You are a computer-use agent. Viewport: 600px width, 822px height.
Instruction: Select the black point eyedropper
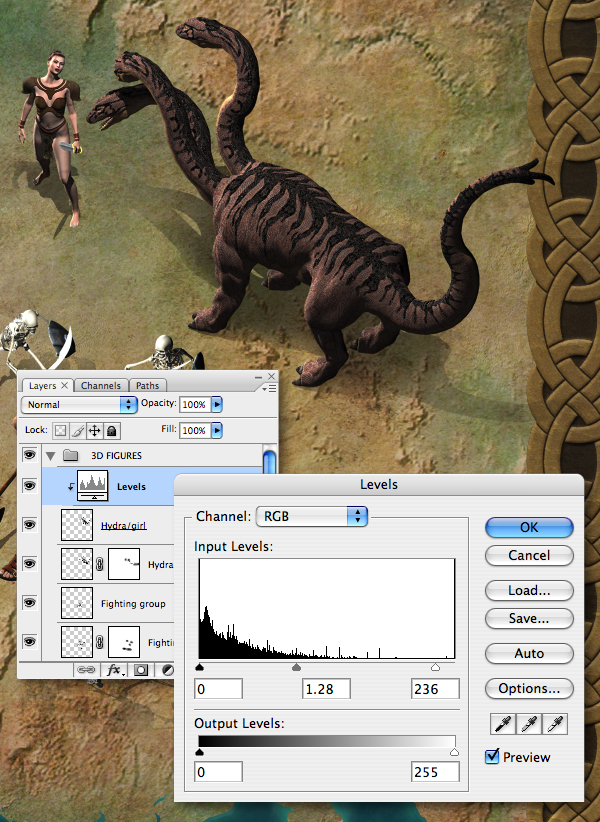(503, 724)
